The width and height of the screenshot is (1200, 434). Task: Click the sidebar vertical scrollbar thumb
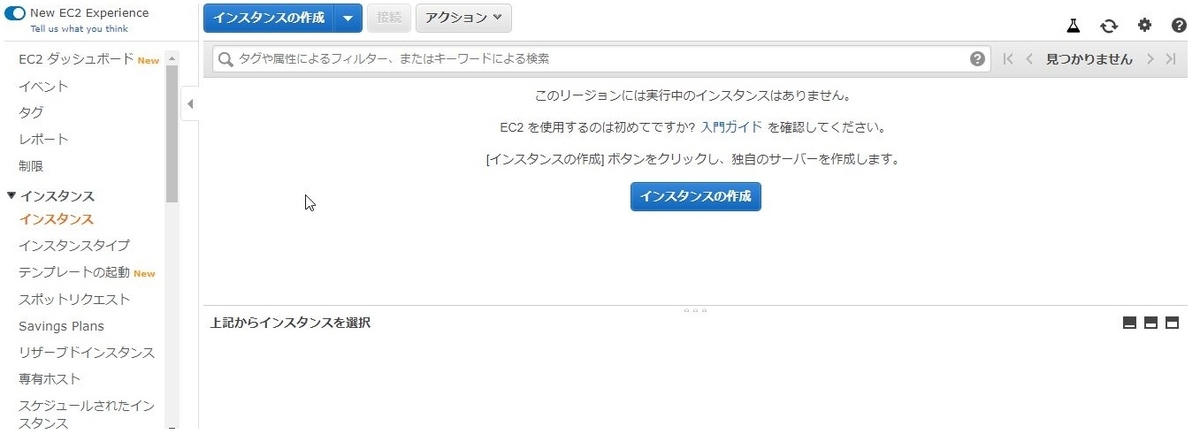[172, 134]
